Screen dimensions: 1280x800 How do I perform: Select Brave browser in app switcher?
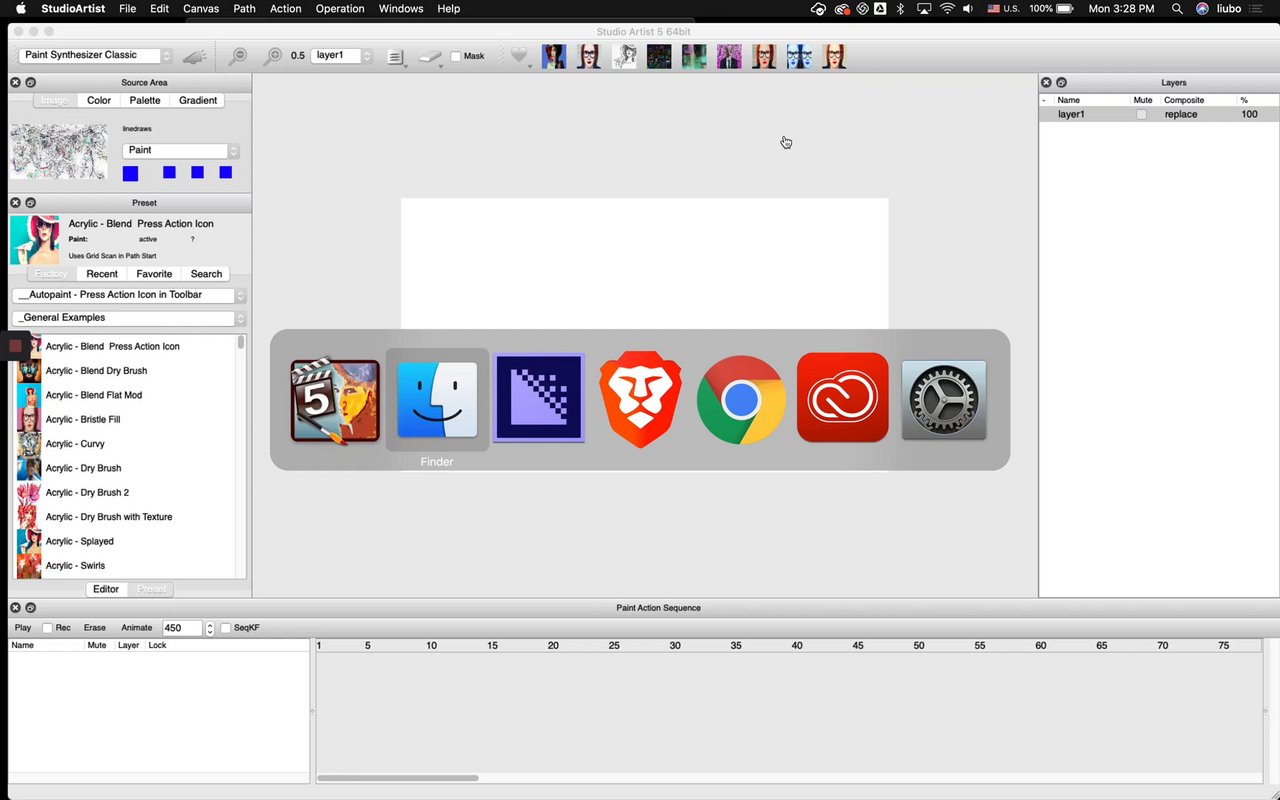640,399
